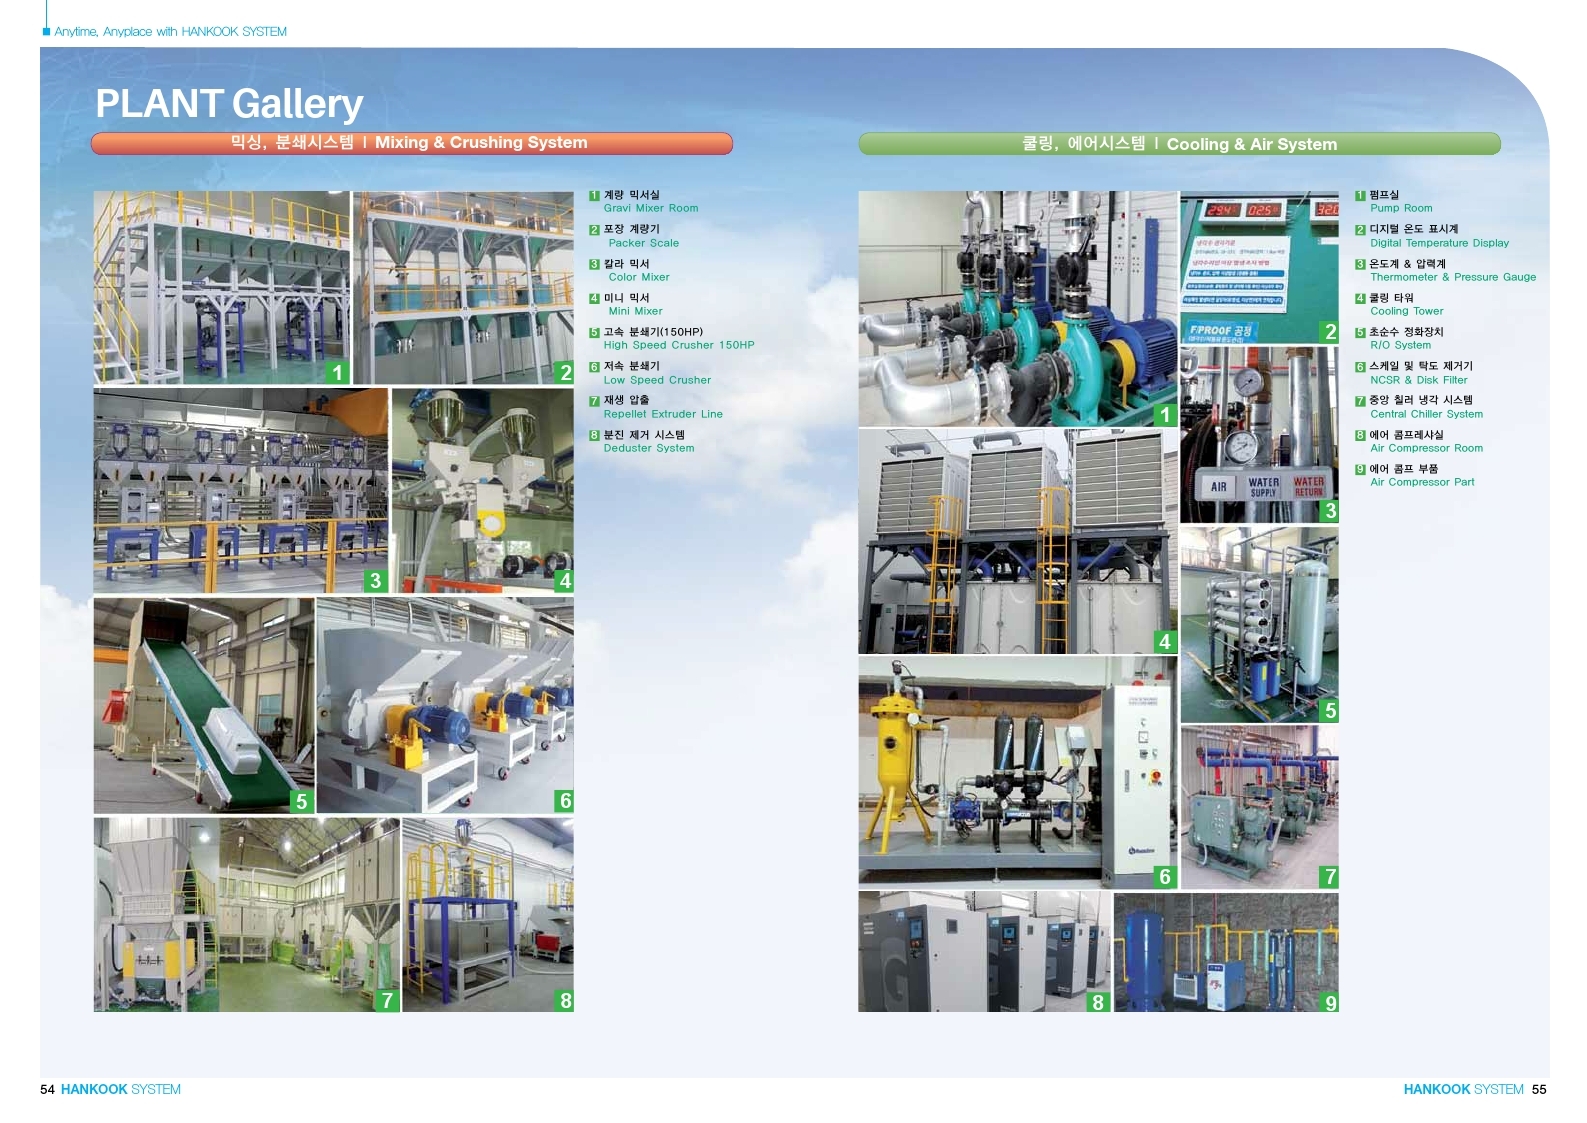The height and width of the screenshot is (1123, 1587).
Task: Click the 'PLANT Gallery' page title
Action: (229, 104)
